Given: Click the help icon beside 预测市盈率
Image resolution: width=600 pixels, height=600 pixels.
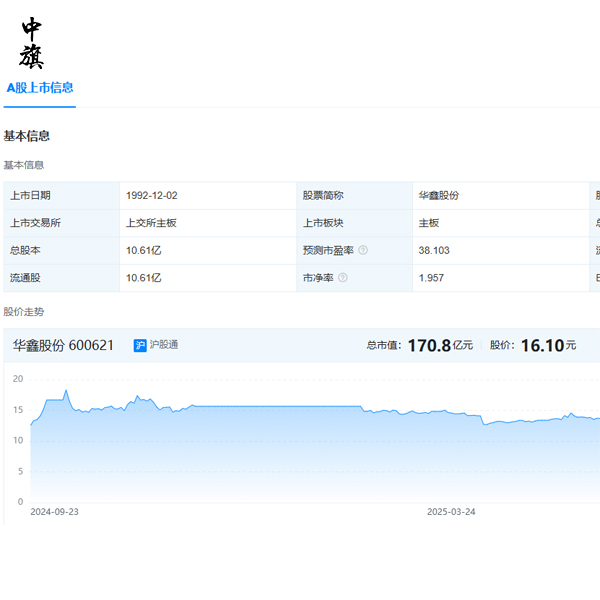Looking at the screenshot, I should pyautogui.click(x=363, y=250).
